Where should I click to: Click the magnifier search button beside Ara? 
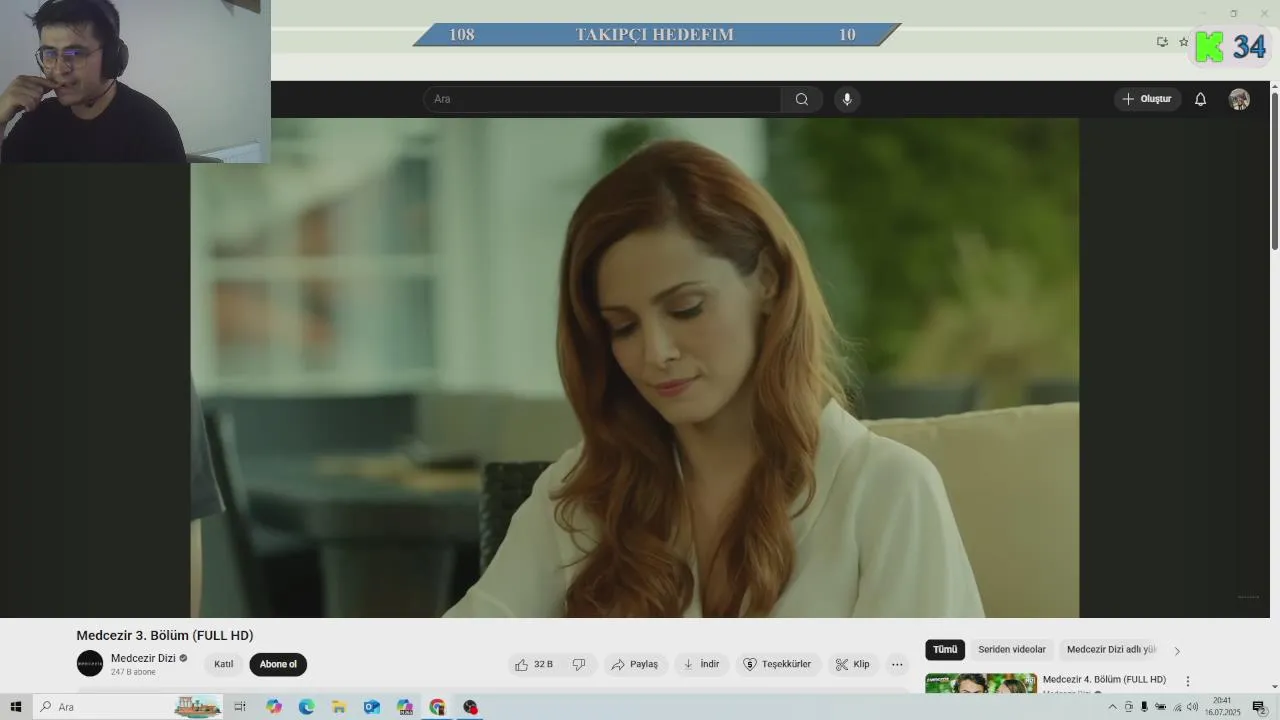coord(802,99)
